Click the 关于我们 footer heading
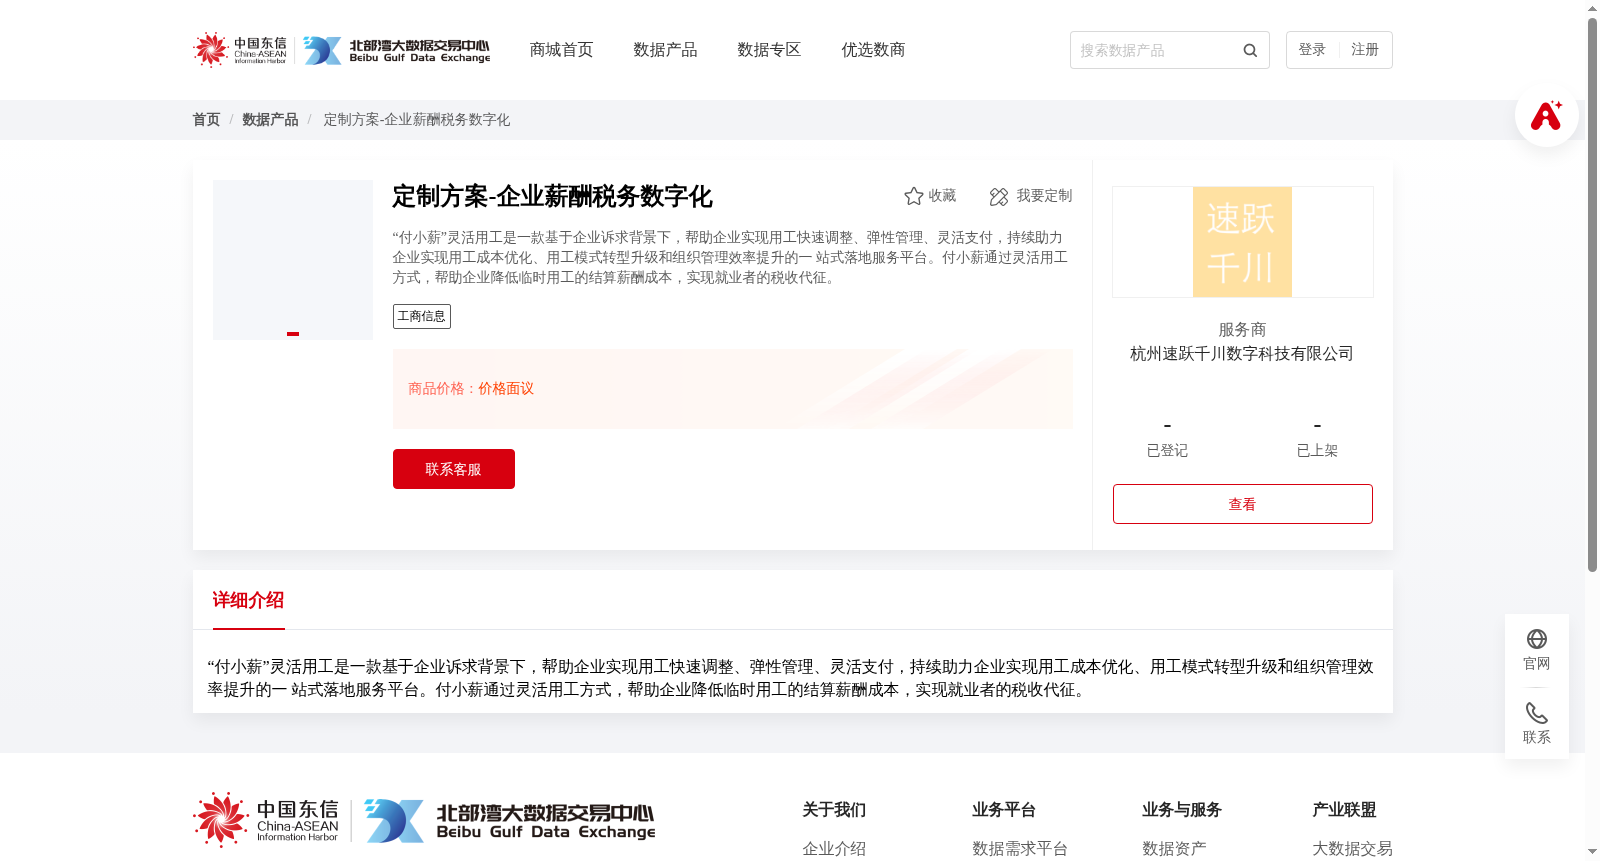The image size is (1600, 861). point(834,810)
